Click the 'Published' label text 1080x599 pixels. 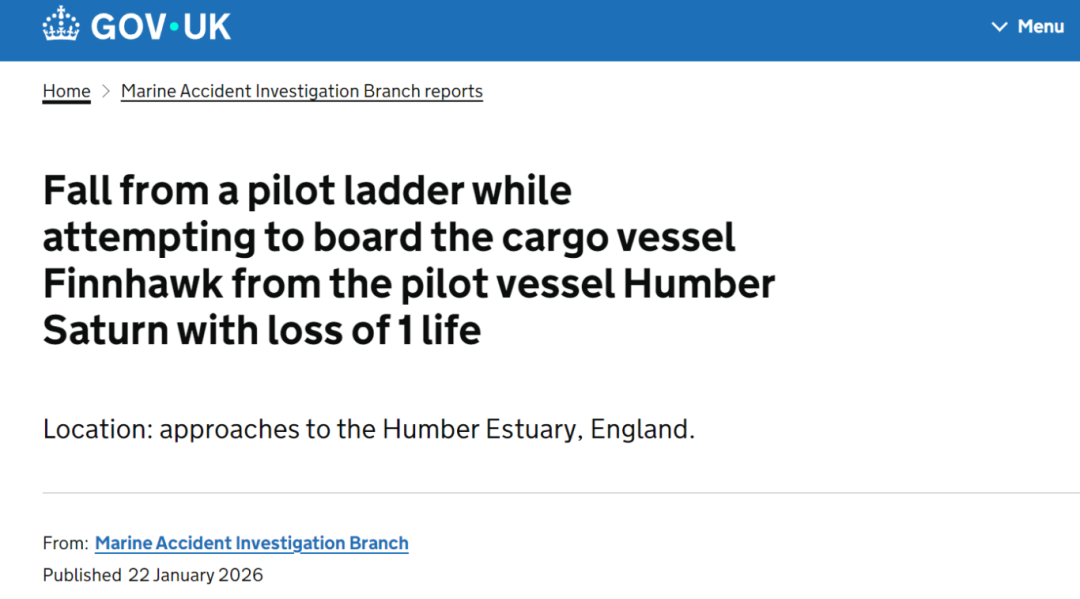coord(82,575)
